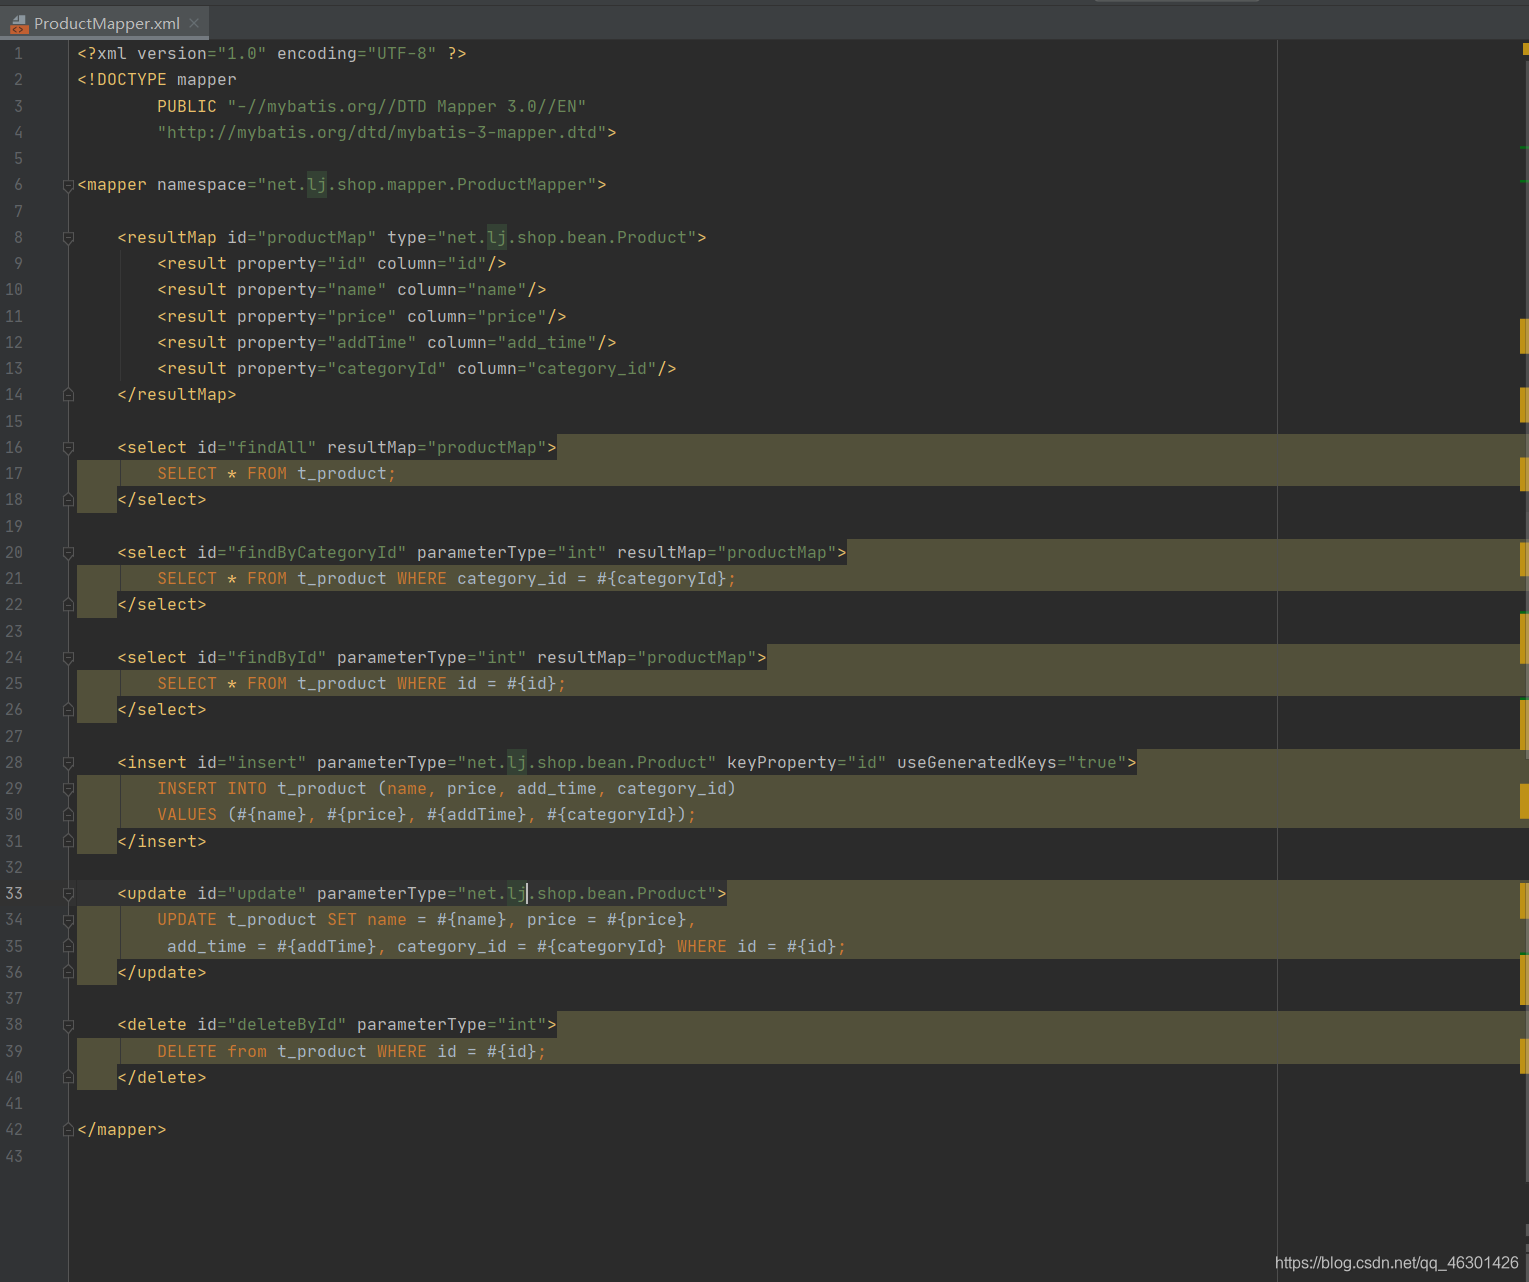Click INSERT INTO keywords on line 29
This screenshot has width=1529, height=1282.
coord(212,789)
